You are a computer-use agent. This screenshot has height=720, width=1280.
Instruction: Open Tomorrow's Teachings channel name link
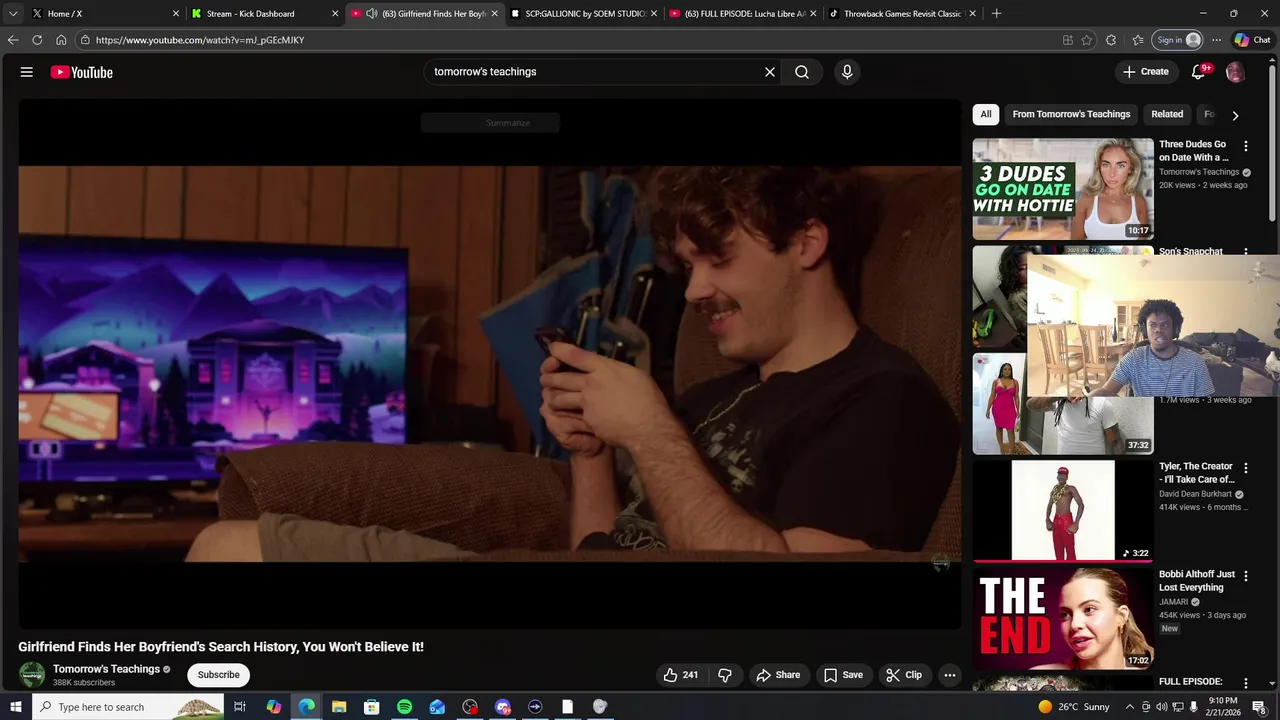[106, 669]
